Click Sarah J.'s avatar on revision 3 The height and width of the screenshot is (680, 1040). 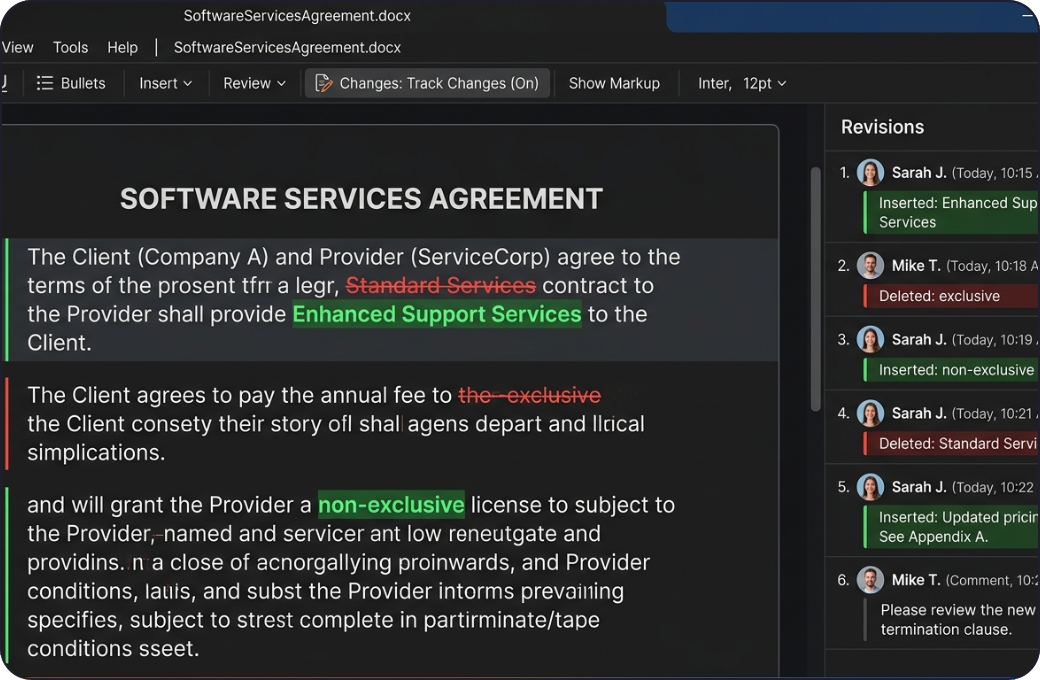870,339
